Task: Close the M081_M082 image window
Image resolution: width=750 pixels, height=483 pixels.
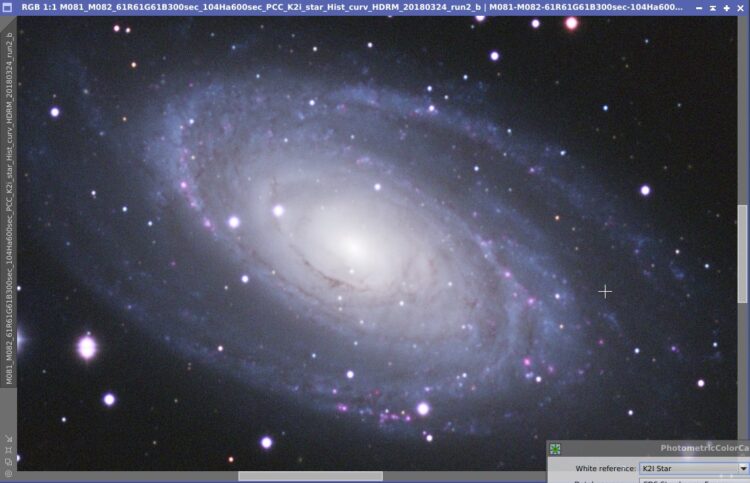Action: tap(740, 8)
